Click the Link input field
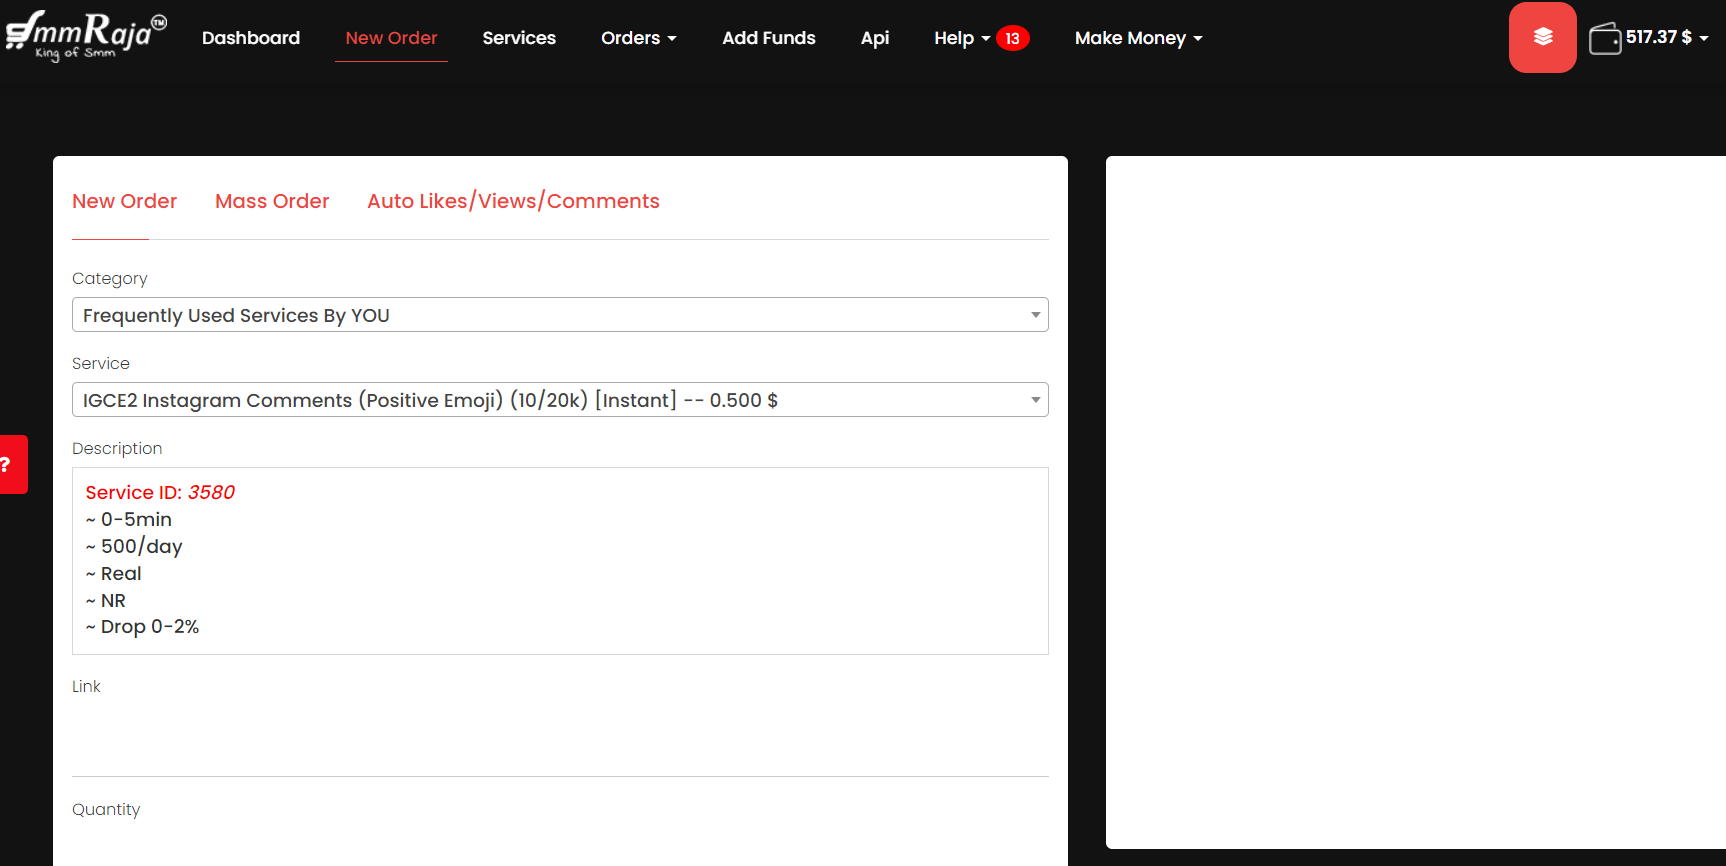1726x866 pixels. [559, 740]
